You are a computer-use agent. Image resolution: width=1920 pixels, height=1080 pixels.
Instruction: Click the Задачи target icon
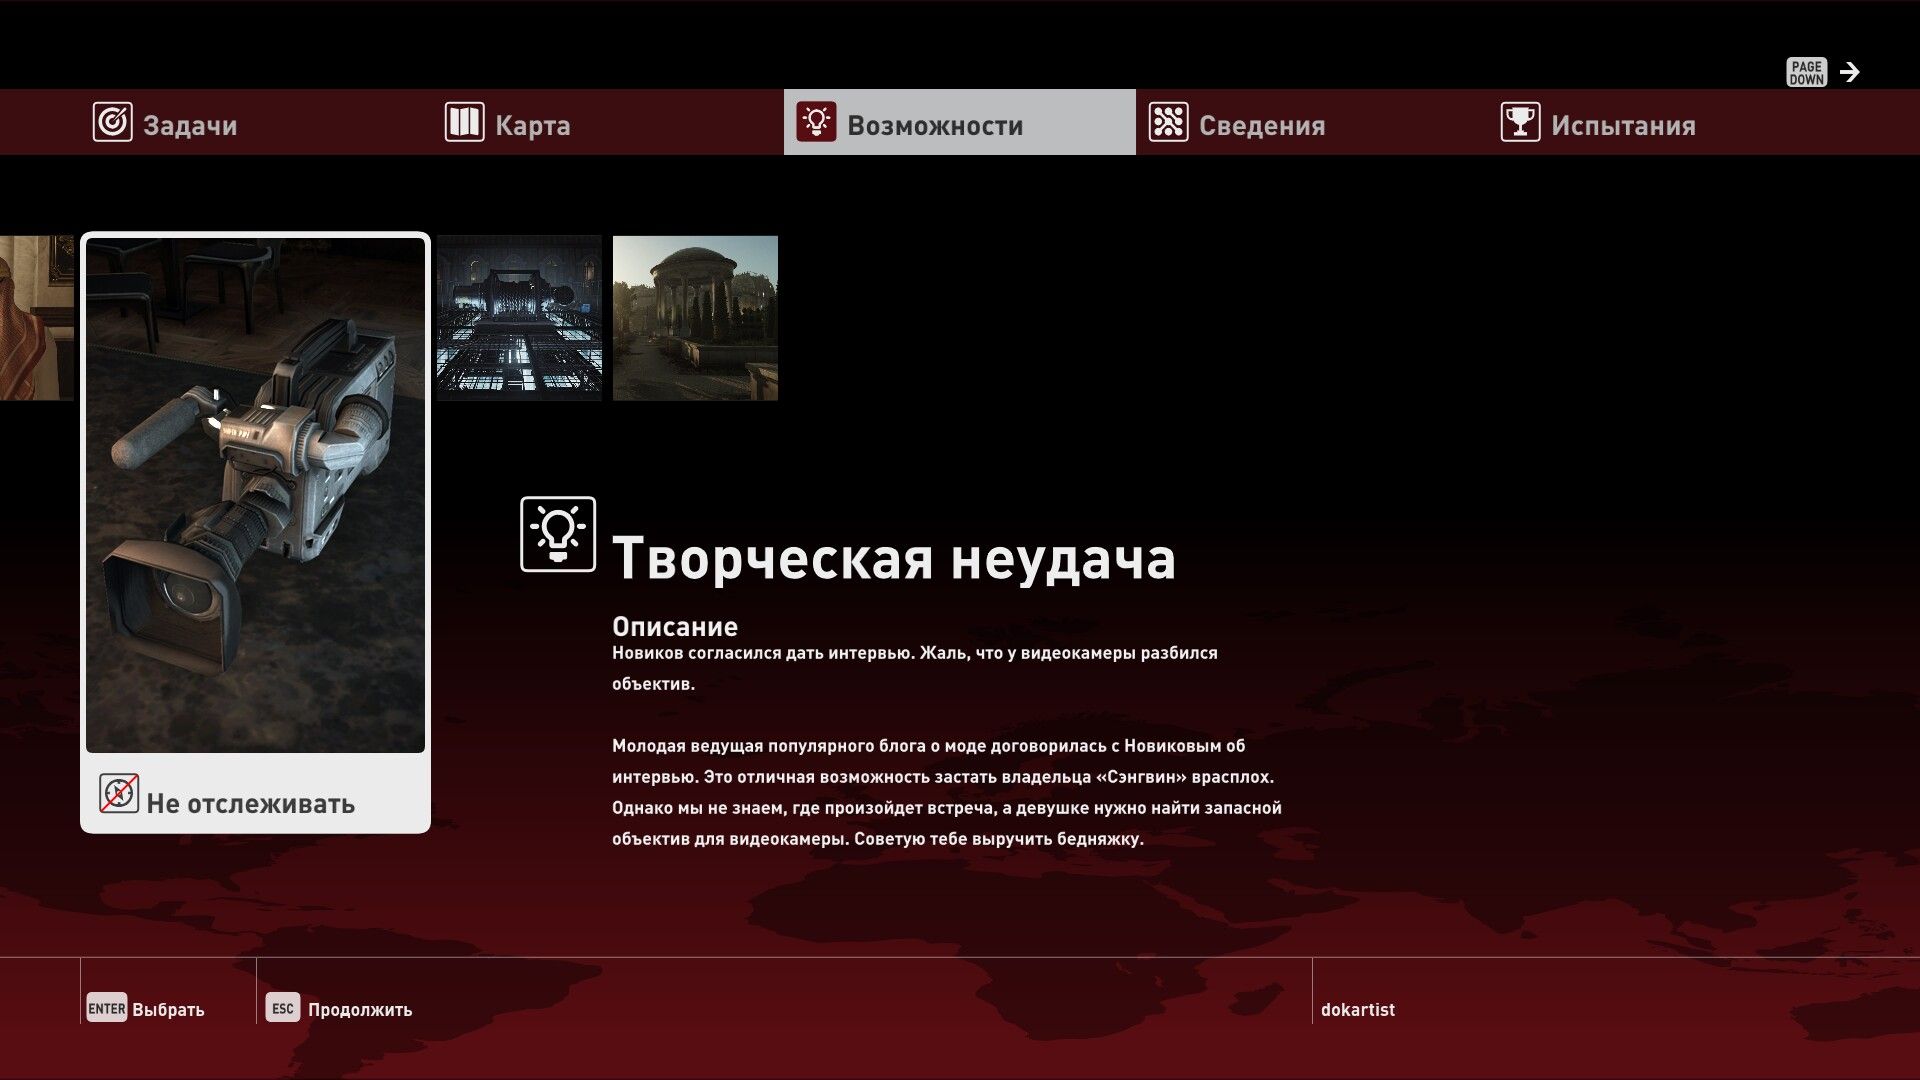pos(112,123)
